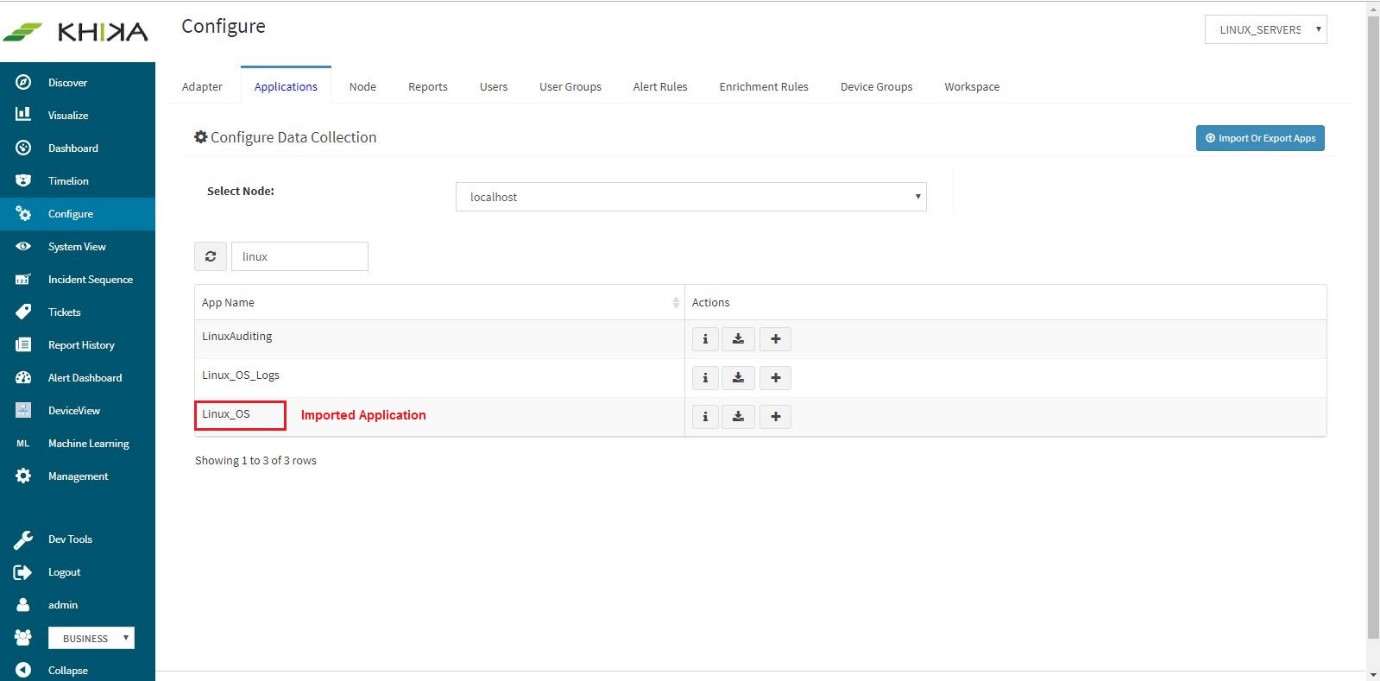Click the Machine Learning ML icon
This screenshot has height=681, width=1380.
pyautogui.click(x=23, y=444)
